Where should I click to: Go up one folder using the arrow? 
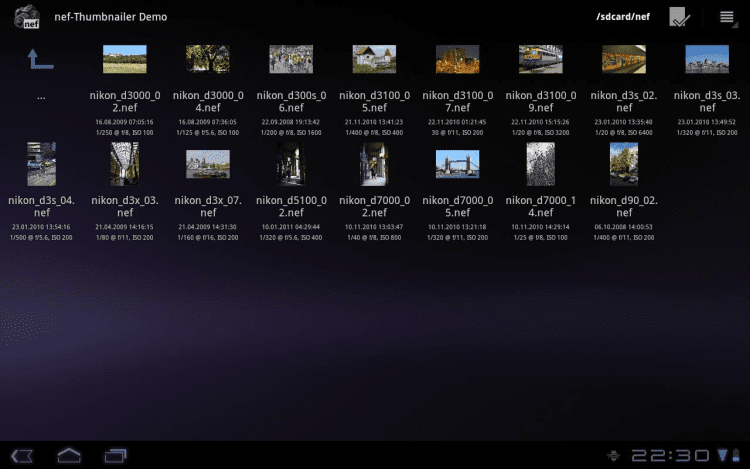[x=41, y=59]
